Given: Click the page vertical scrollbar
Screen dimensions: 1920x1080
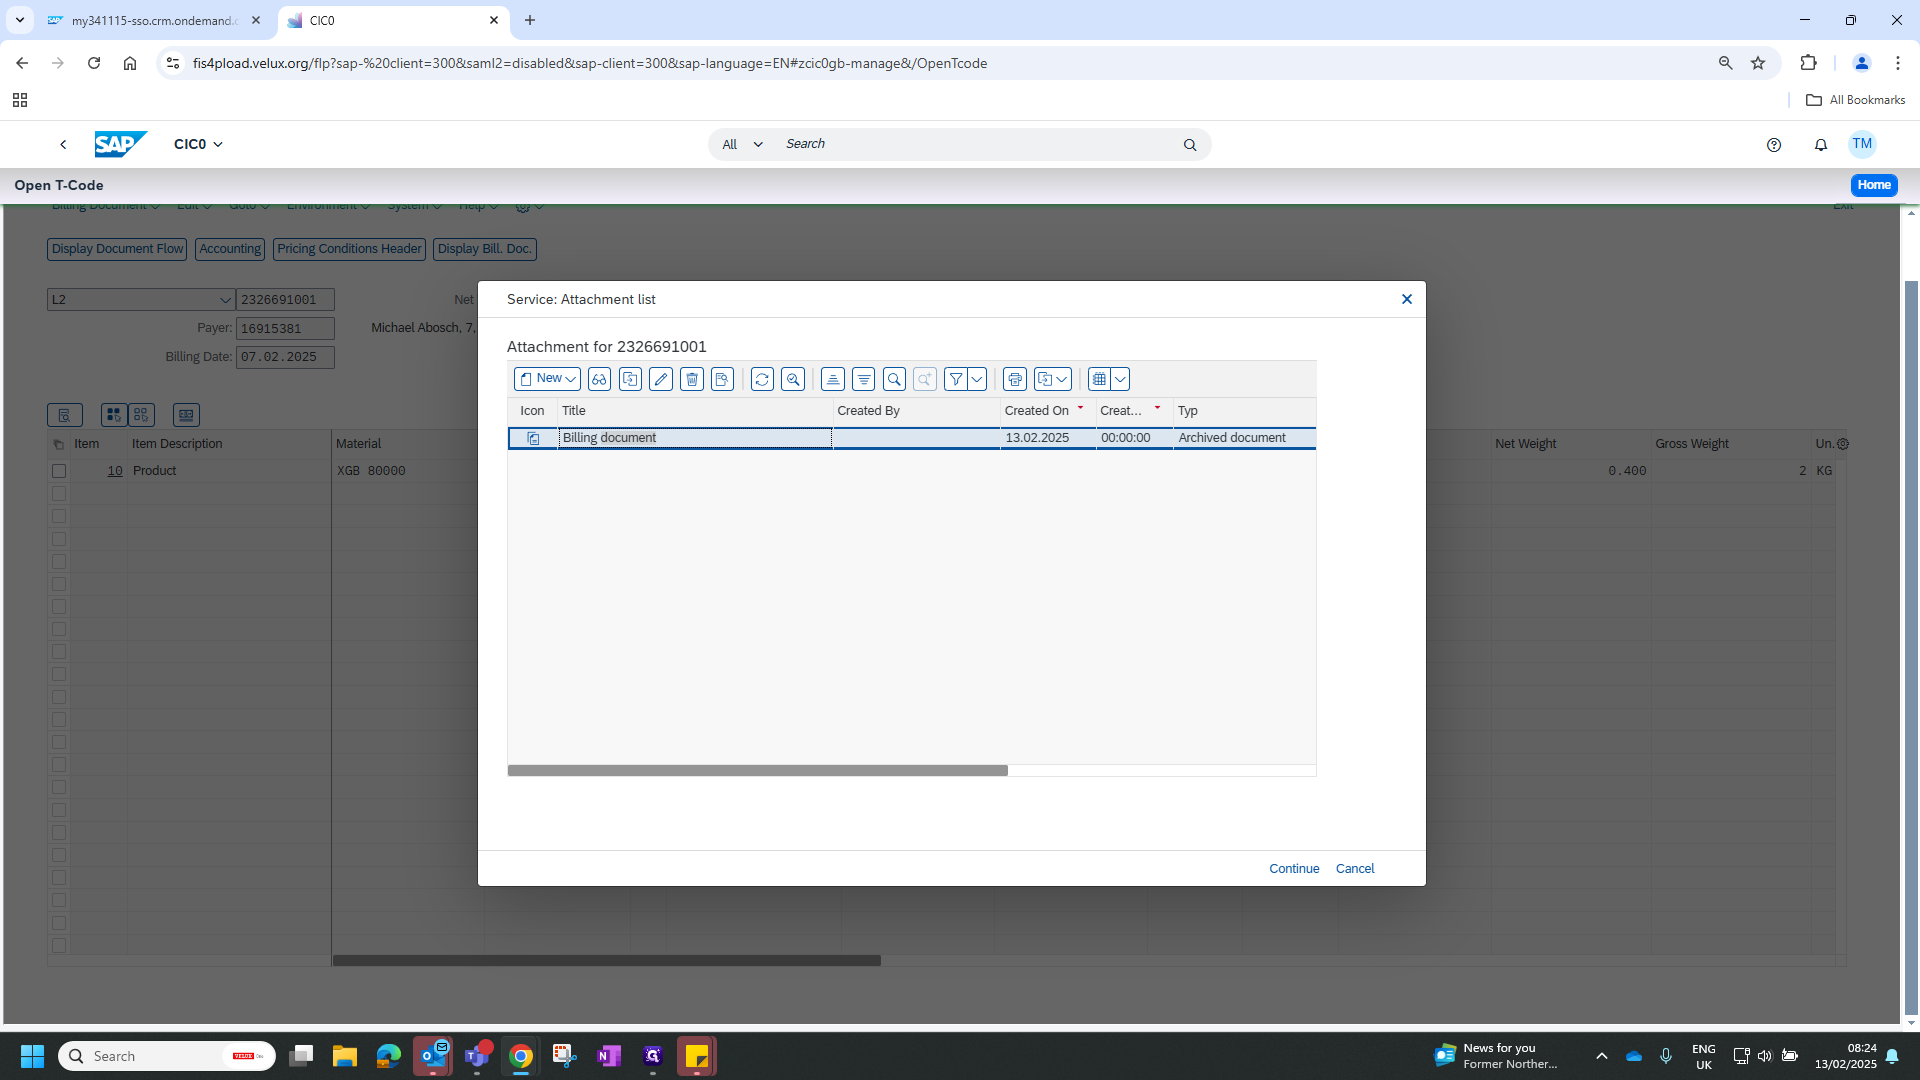Looking at the screenshot, I should 1912,648.
